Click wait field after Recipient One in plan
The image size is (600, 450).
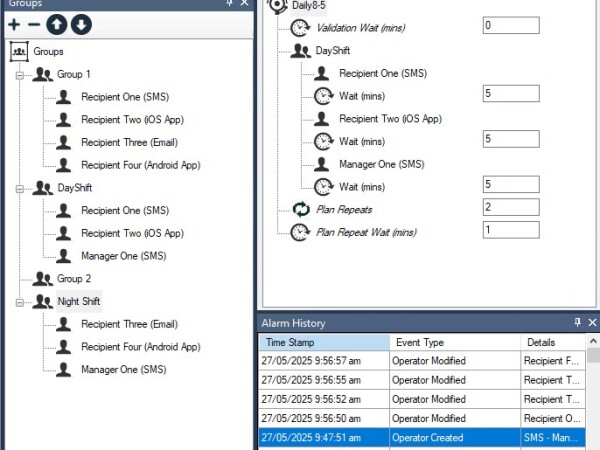pos(511,93)
